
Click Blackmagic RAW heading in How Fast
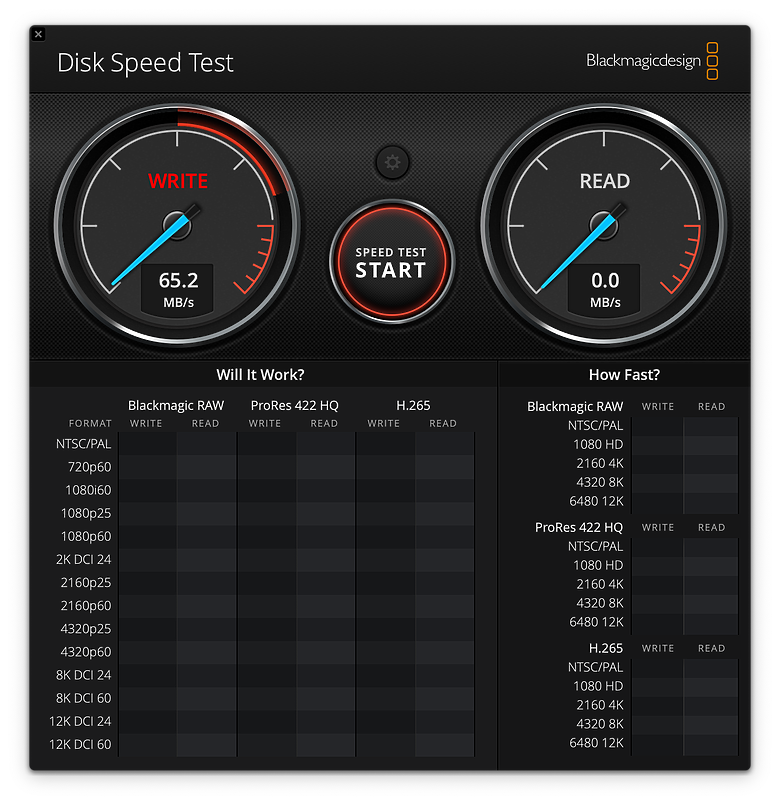575,407
